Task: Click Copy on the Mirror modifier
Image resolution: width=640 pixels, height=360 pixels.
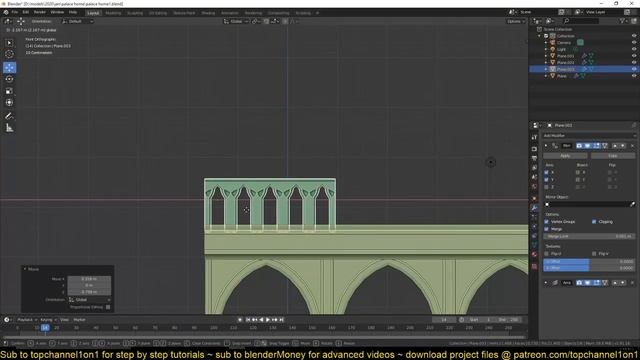Action: 613,156
